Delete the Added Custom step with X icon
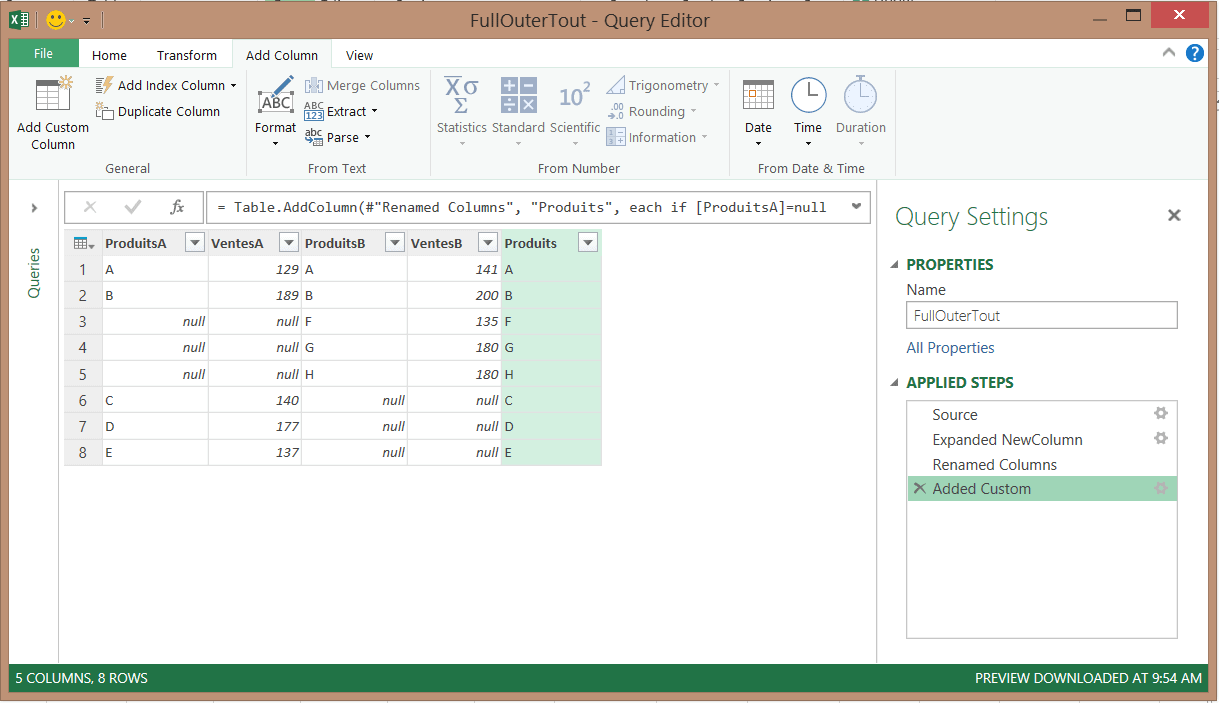 [919, 488]
